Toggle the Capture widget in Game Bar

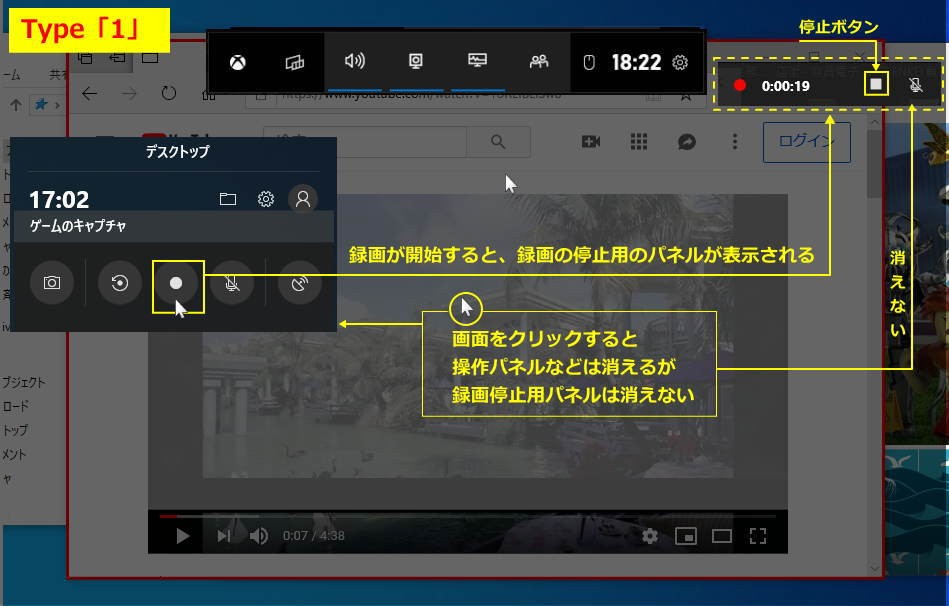pyautogui.click(x=416, y=61)
